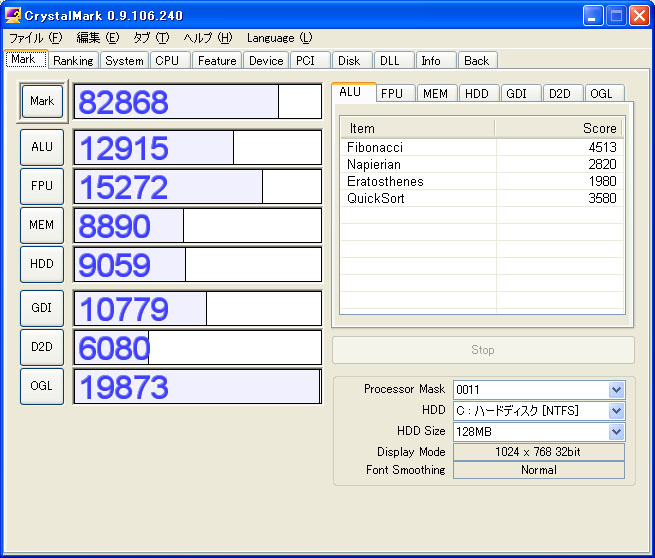The width and height of the screenshot is (655, 558).
Task: Click the HDD score bar 9059
Action: pyautogui.click(x=198, y=264)
